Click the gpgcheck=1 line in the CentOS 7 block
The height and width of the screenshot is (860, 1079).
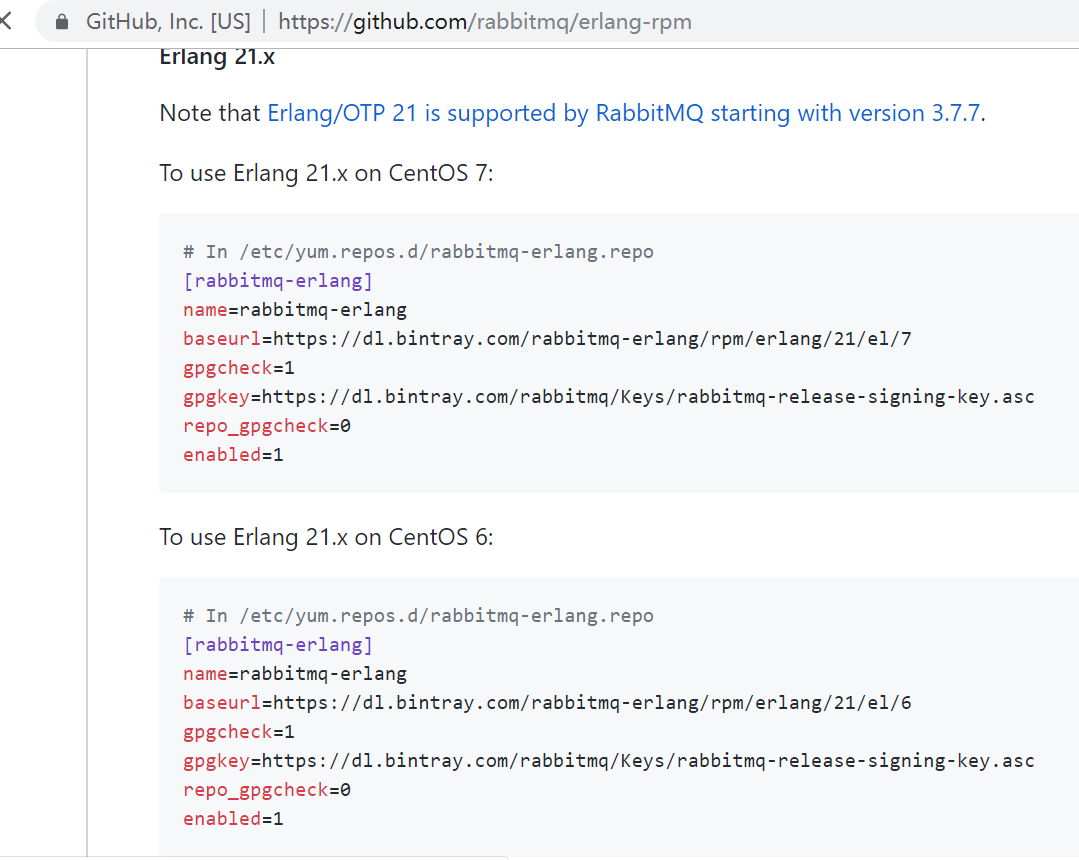239,367
